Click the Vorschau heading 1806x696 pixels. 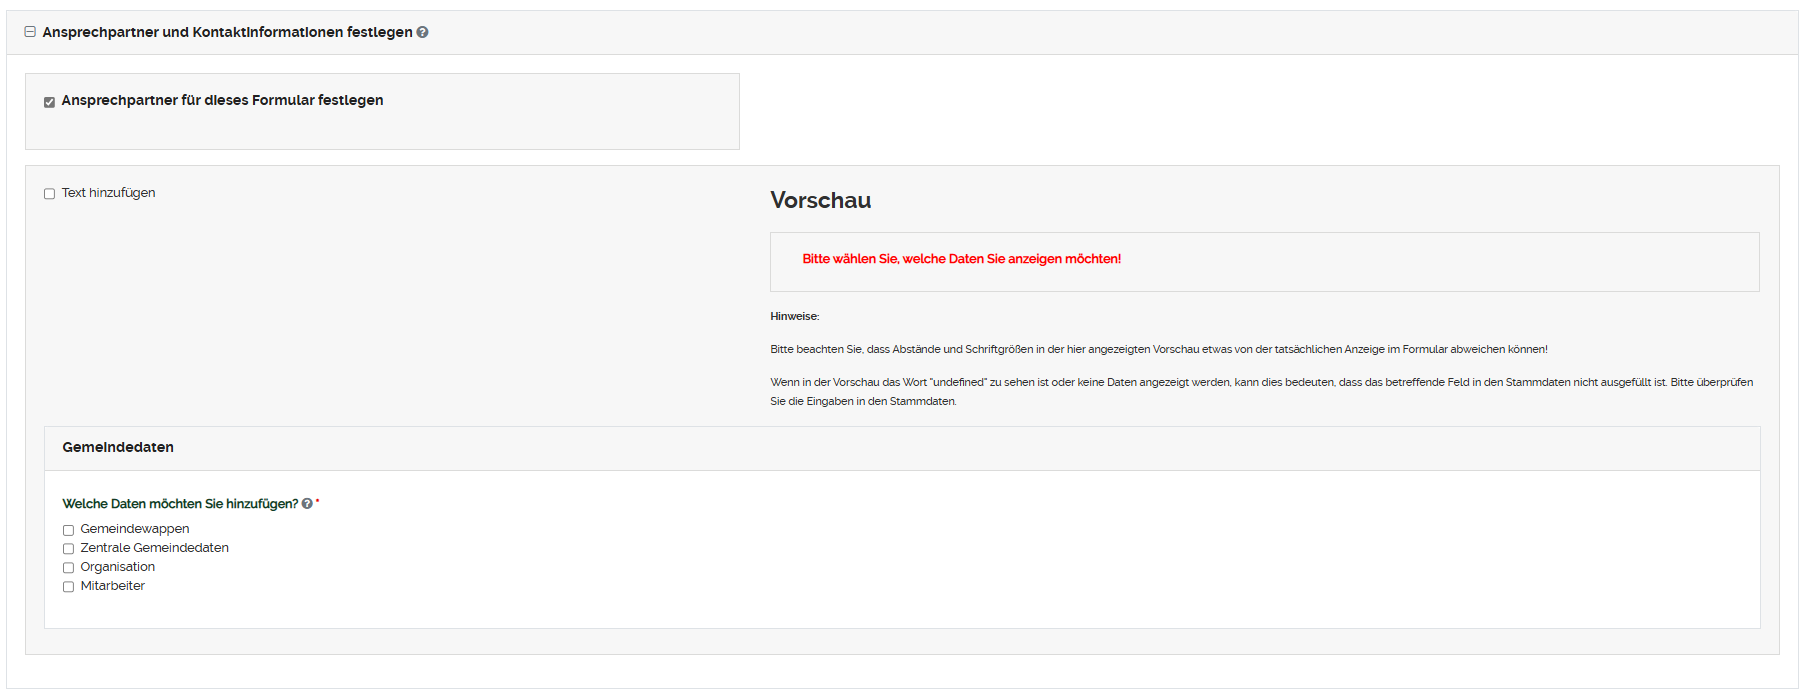coord(820,200)
